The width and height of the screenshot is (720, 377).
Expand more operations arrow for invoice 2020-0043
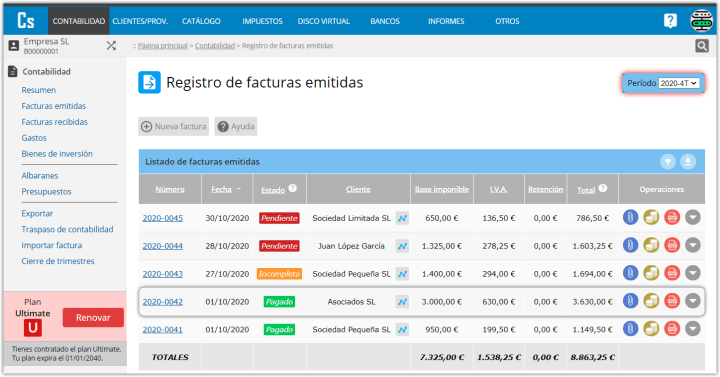point(692,273)
